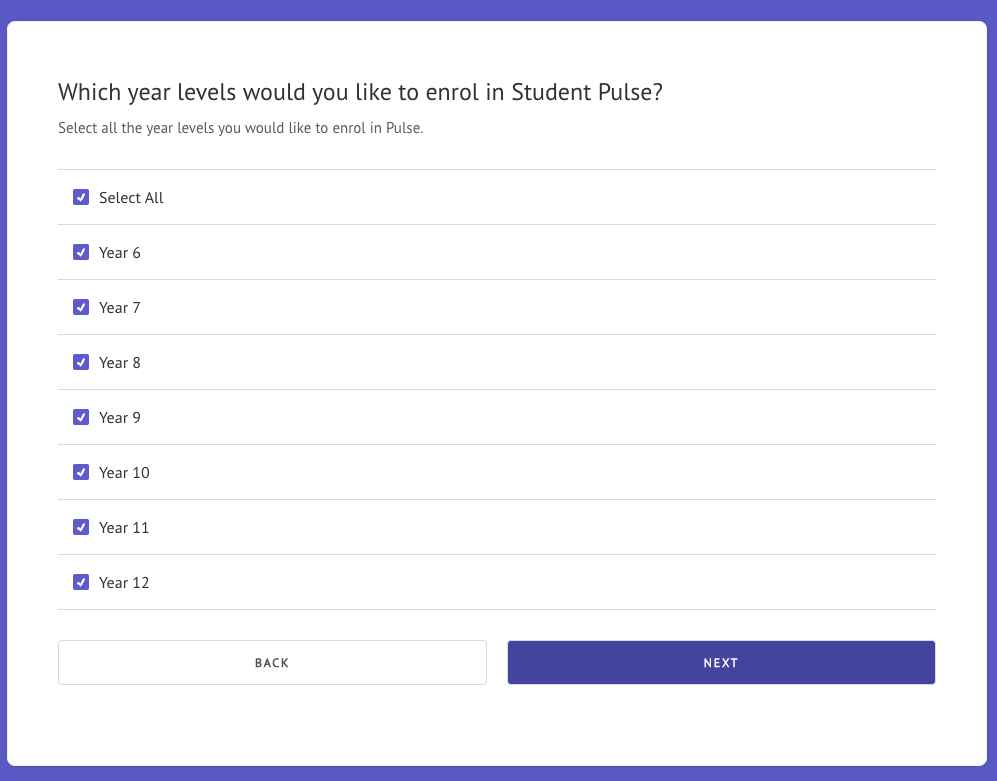Click the 'Year 9' label text
997x781 pixels.
point(120,418)
